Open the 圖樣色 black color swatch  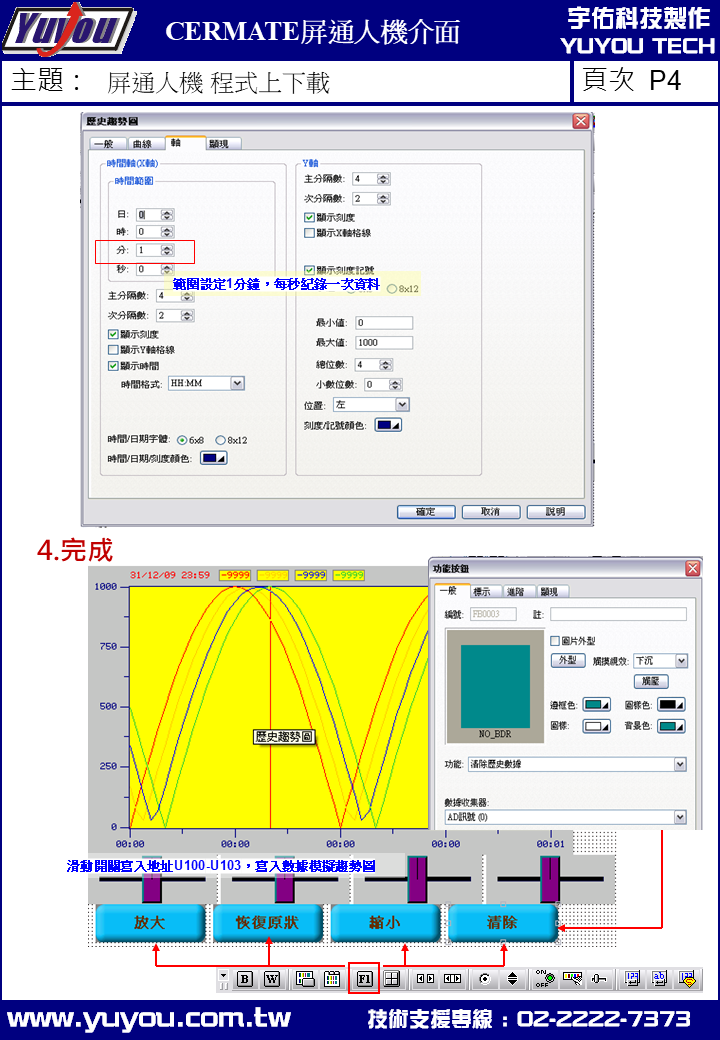click(x=671, y=705)
